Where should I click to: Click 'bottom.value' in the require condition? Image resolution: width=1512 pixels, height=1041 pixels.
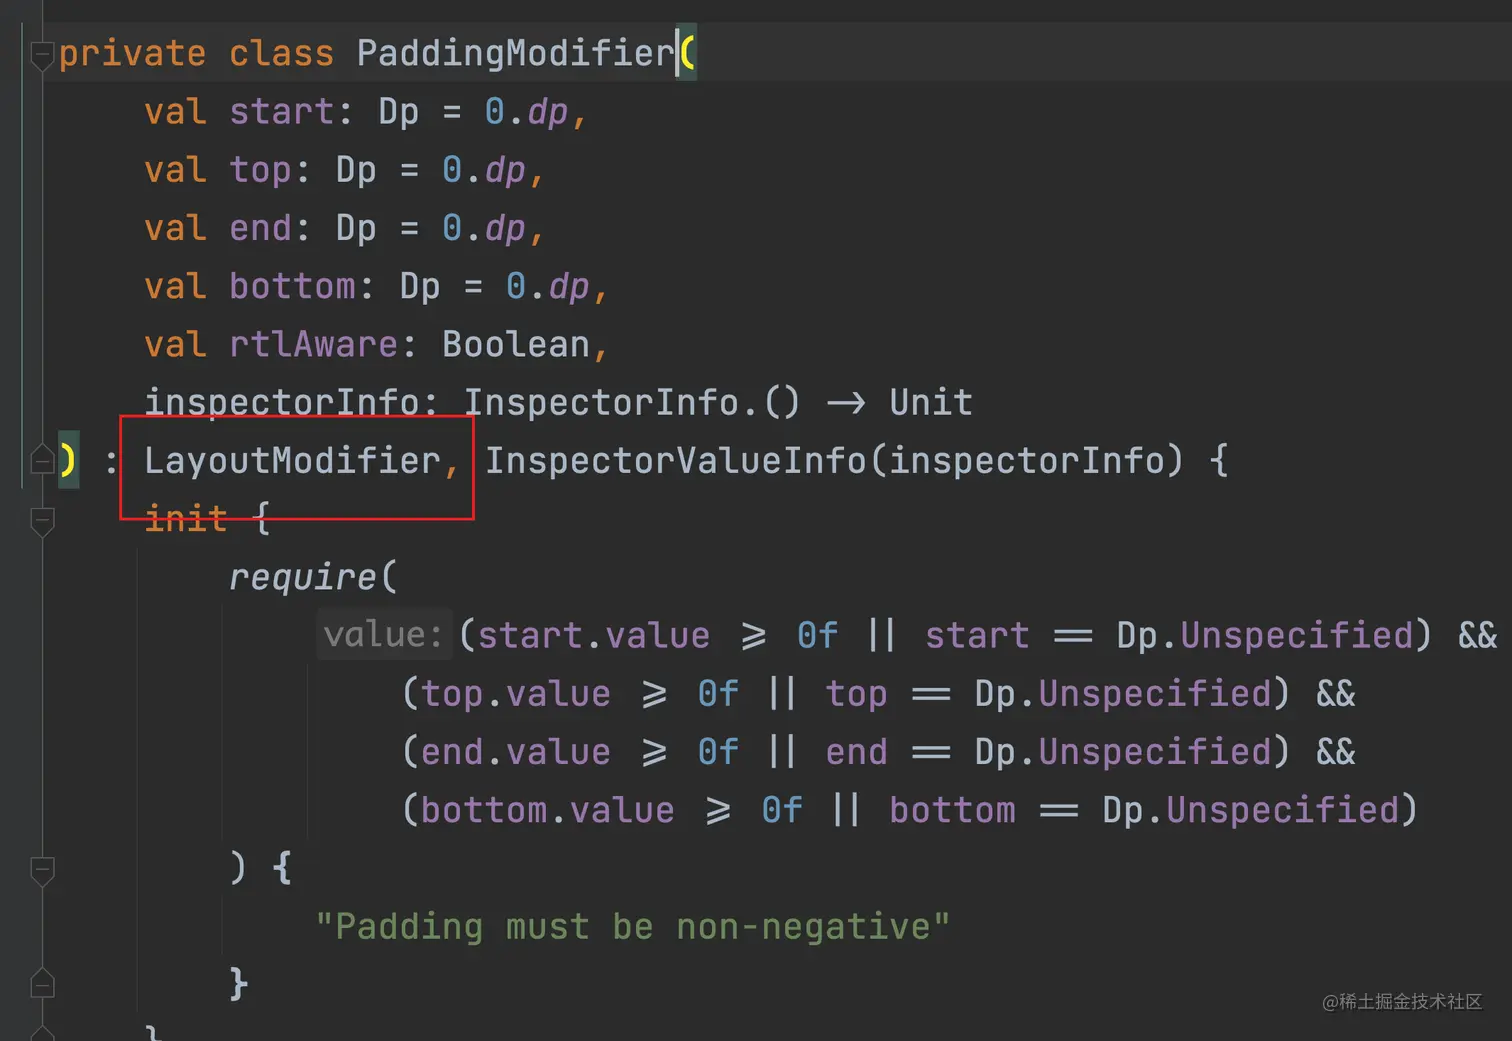pos(548,809)
